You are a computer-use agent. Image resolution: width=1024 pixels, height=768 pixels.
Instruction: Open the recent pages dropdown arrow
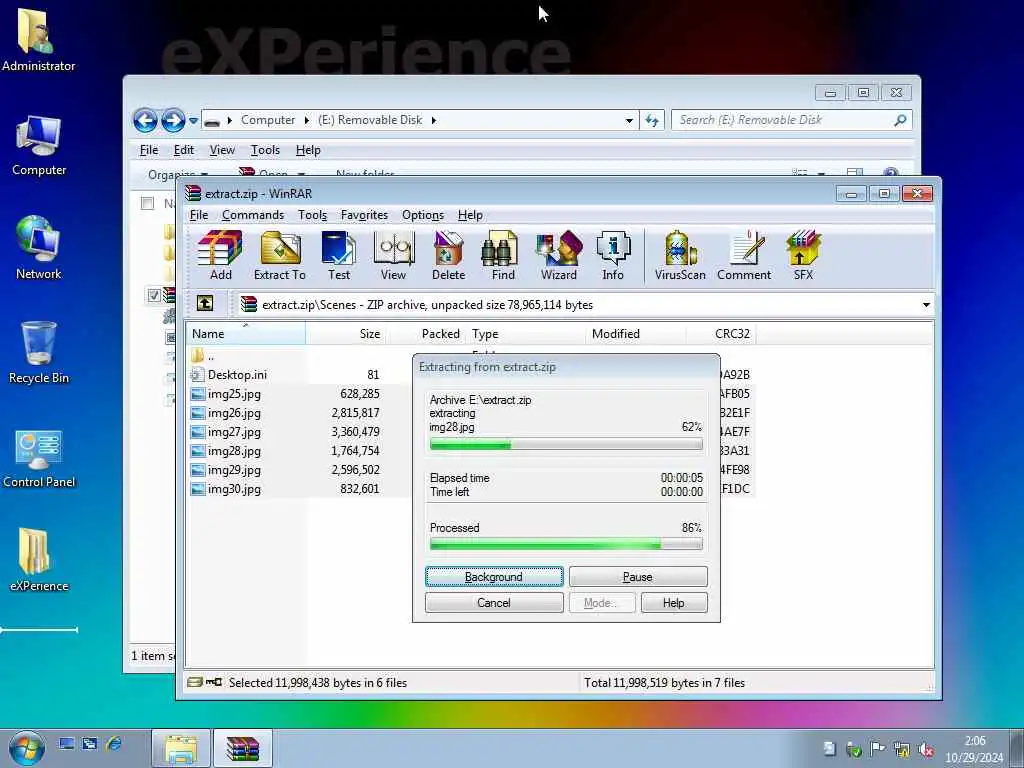193,121
